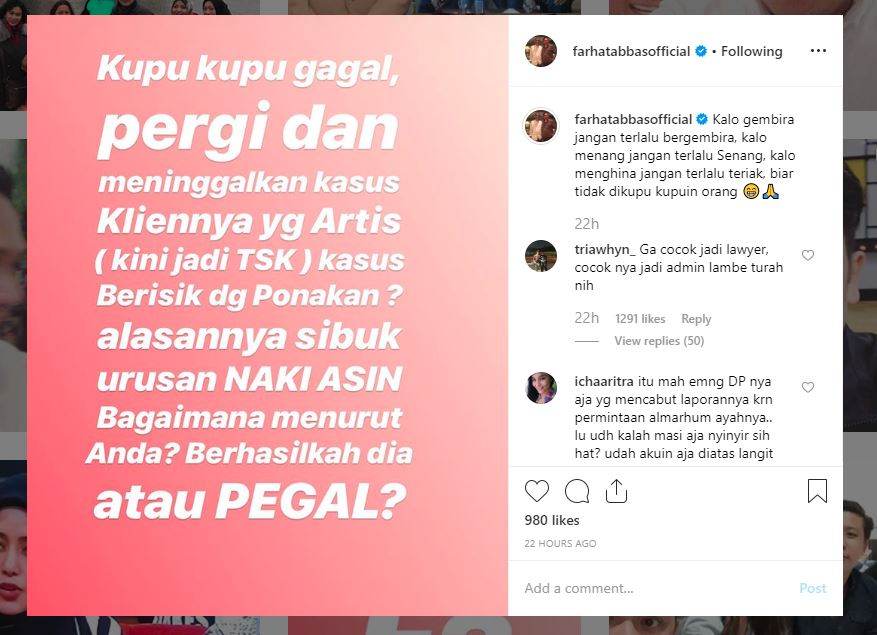Click the header profile avatar of farhatabbasofficial
This screenshot has height=635, width=877.
click(x=541, y=51)
